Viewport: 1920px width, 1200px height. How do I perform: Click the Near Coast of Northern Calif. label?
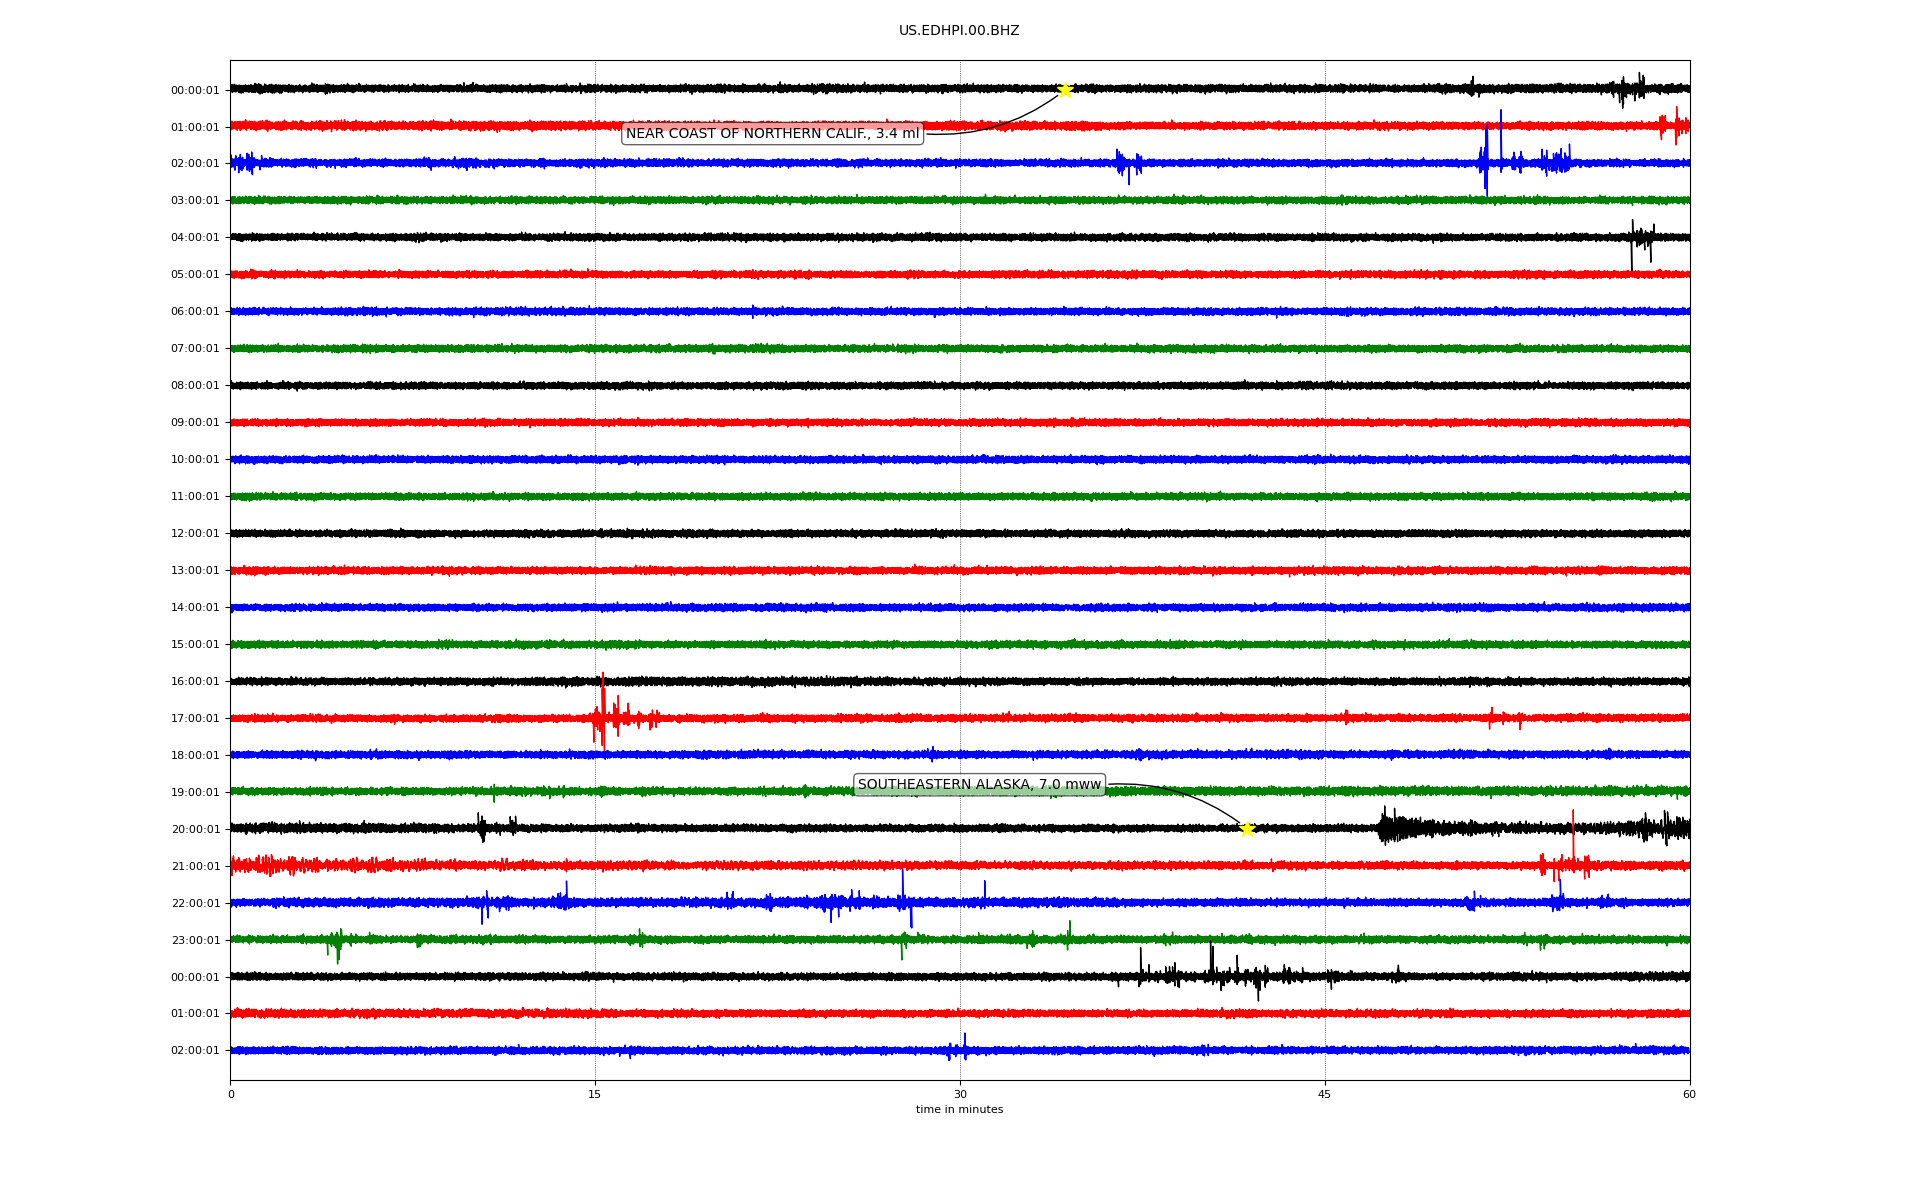[772, 133]
